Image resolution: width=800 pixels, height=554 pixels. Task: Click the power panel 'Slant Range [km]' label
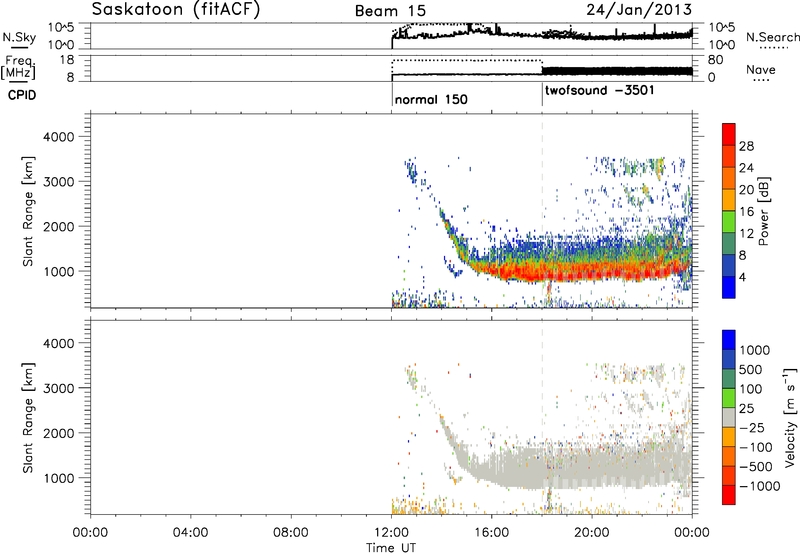[28, 211]
